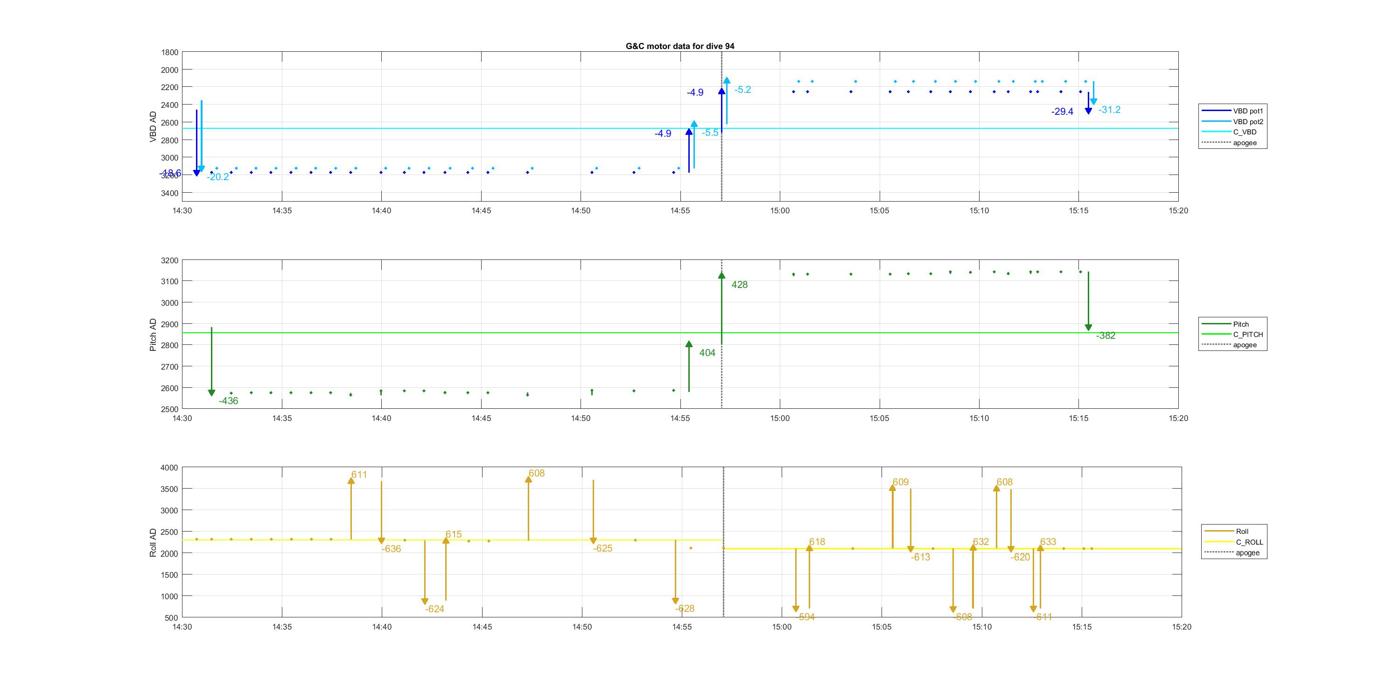Click the '-5.5' VBD annotation

pyautogui.click(x=710, y=132)
